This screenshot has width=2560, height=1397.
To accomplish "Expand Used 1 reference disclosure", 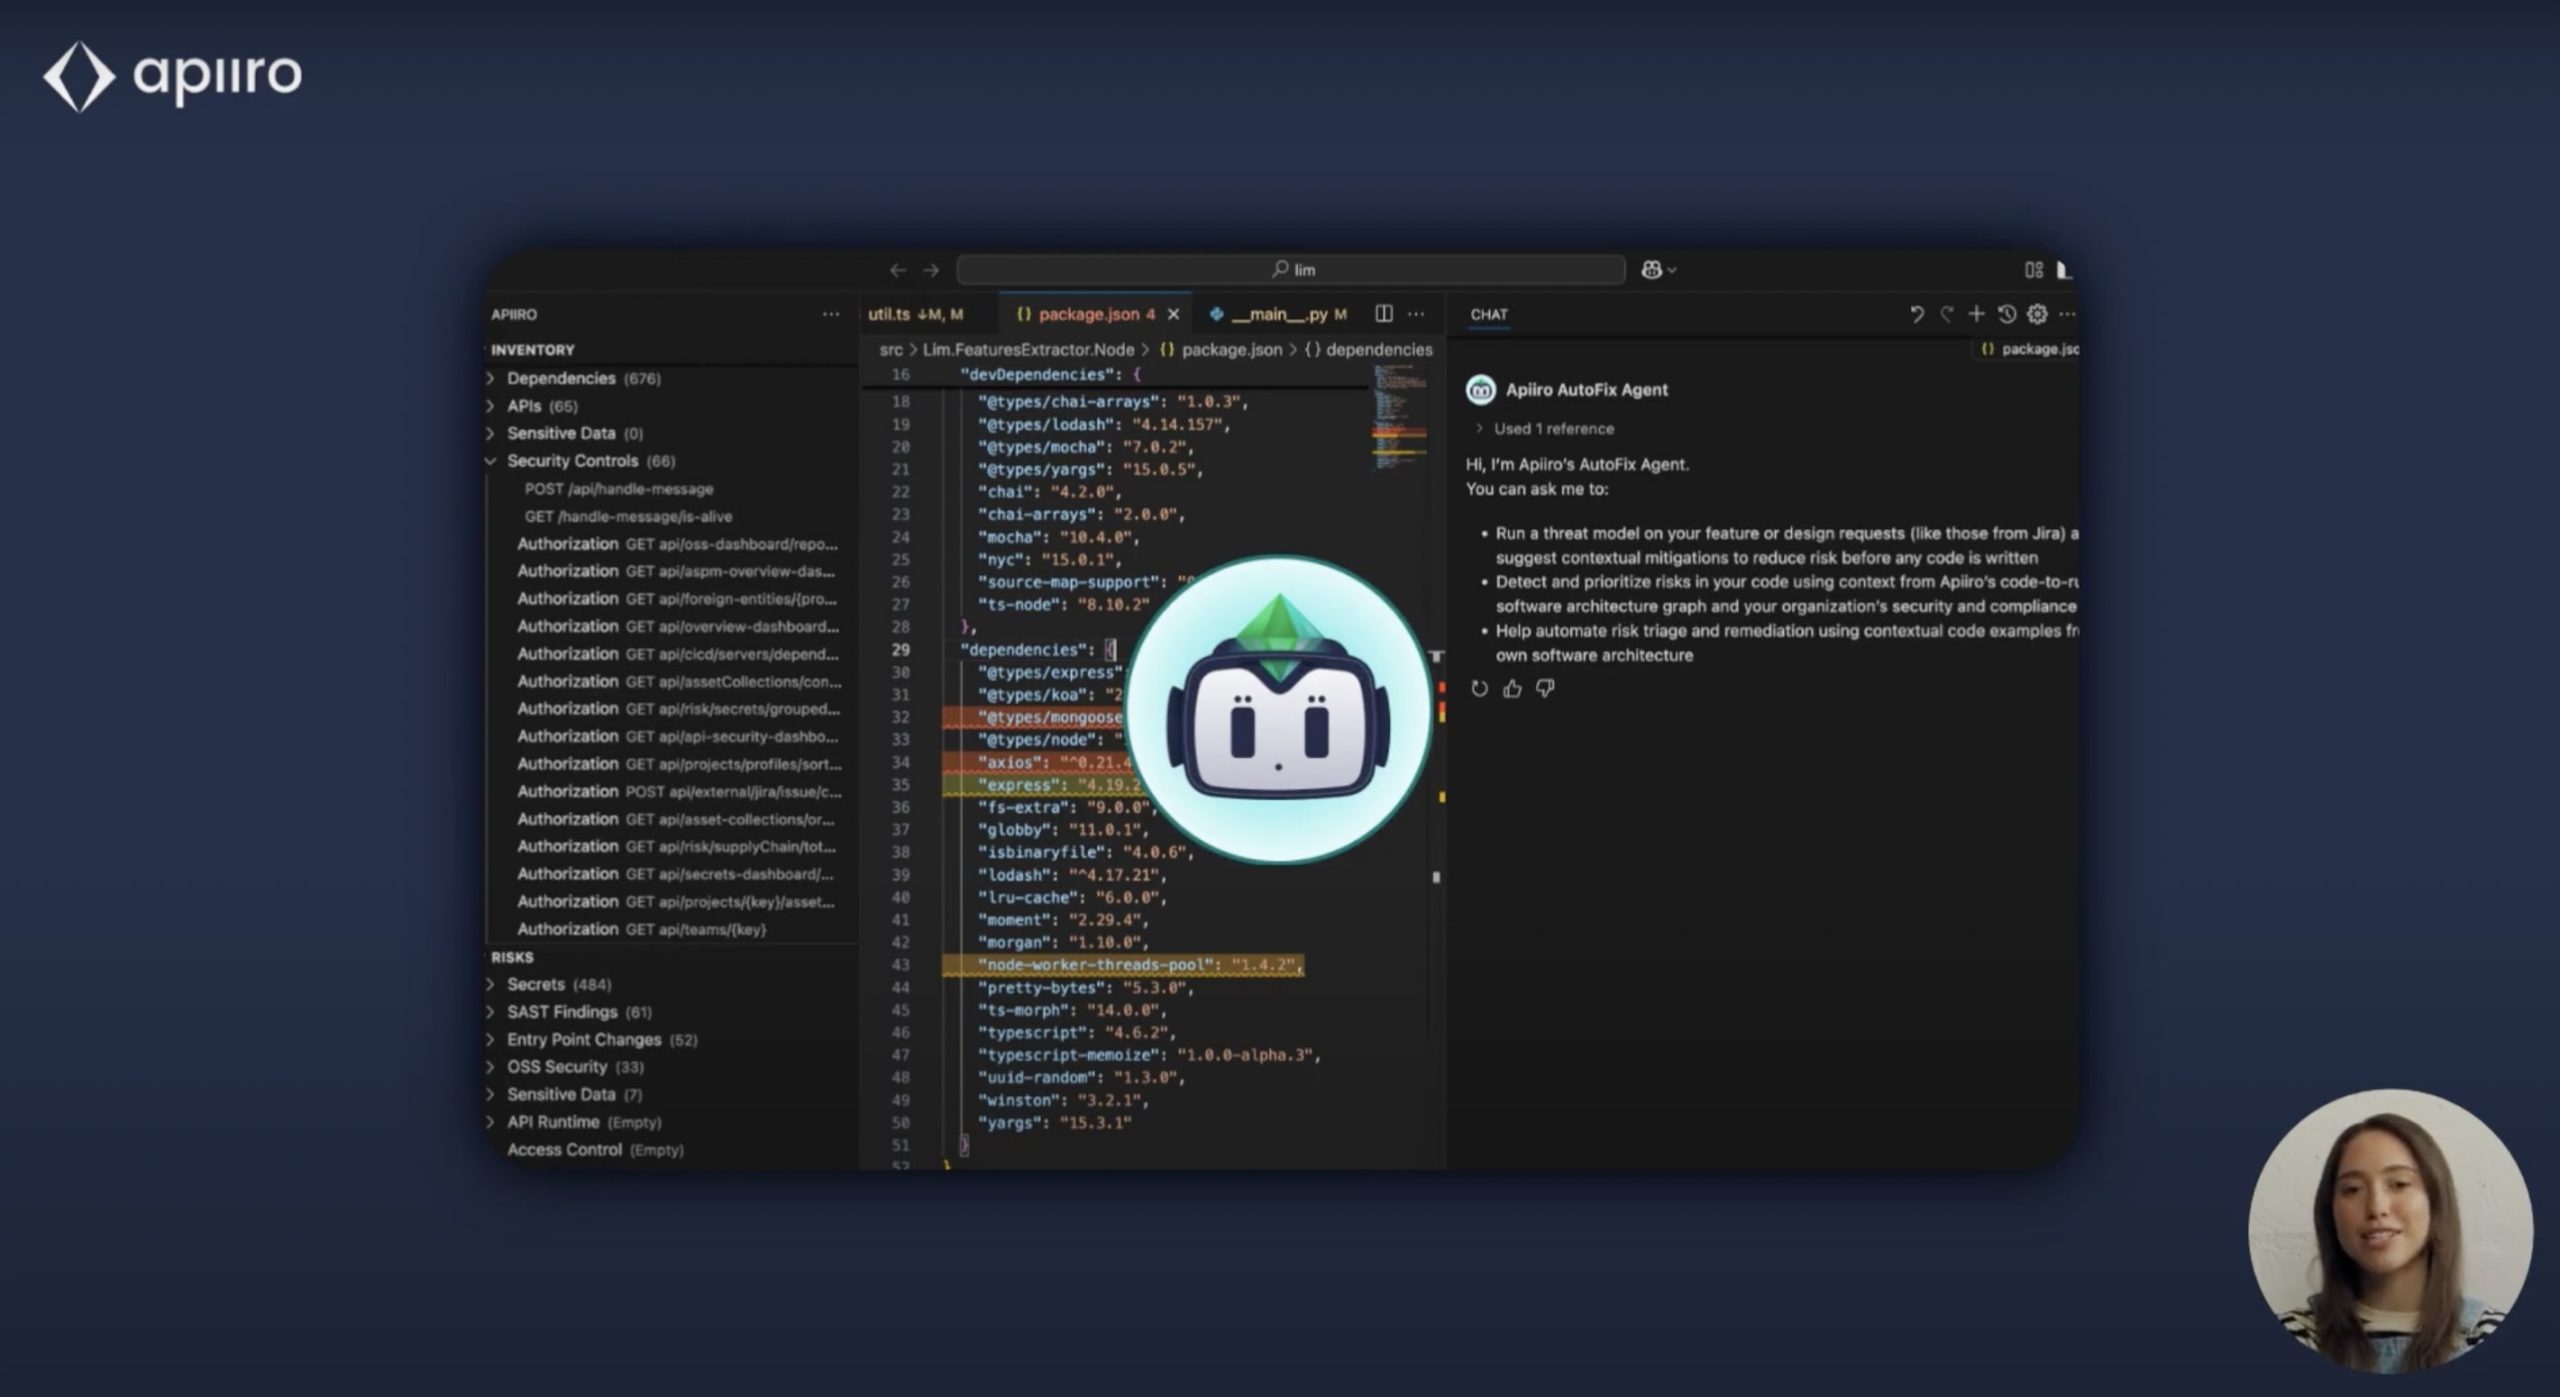I will pos(1552,429).
